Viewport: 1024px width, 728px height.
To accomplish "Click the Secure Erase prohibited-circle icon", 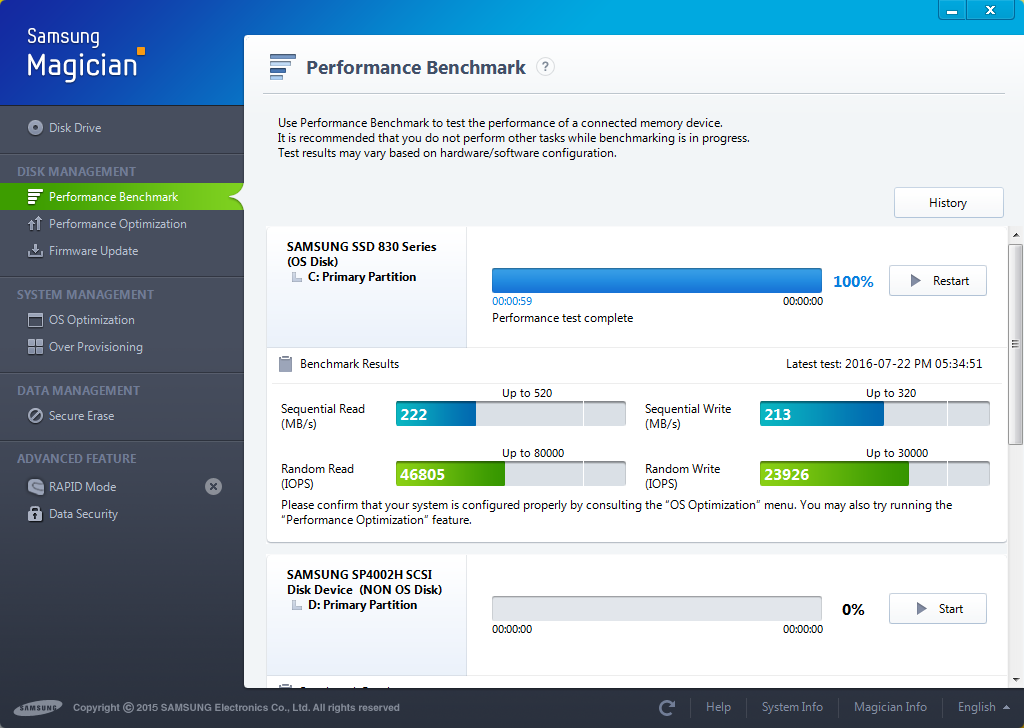I will (x=35, y=416).
